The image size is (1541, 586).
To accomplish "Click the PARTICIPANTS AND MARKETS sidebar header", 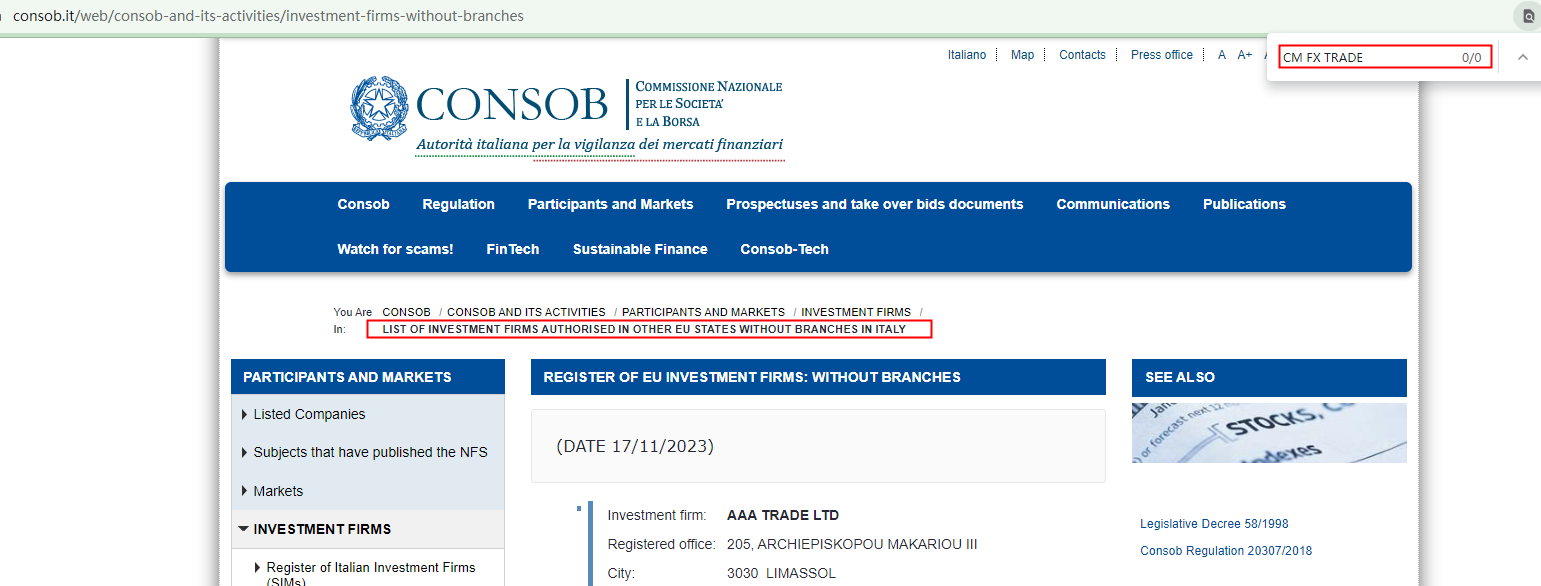I will coord(368,377).
